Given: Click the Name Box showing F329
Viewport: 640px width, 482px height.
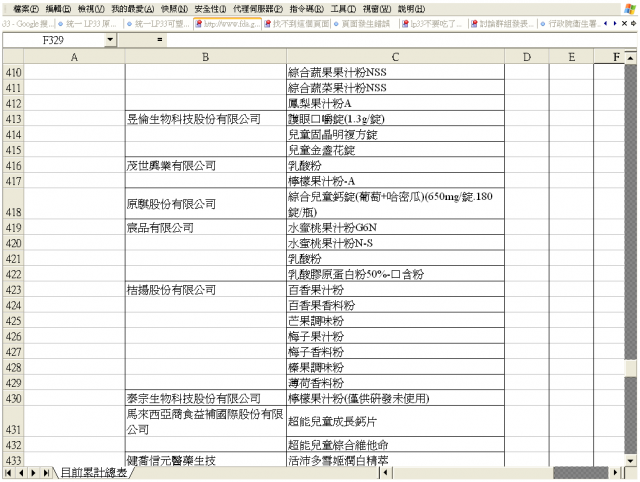Looking at the screenshot, I should point(53,40).
